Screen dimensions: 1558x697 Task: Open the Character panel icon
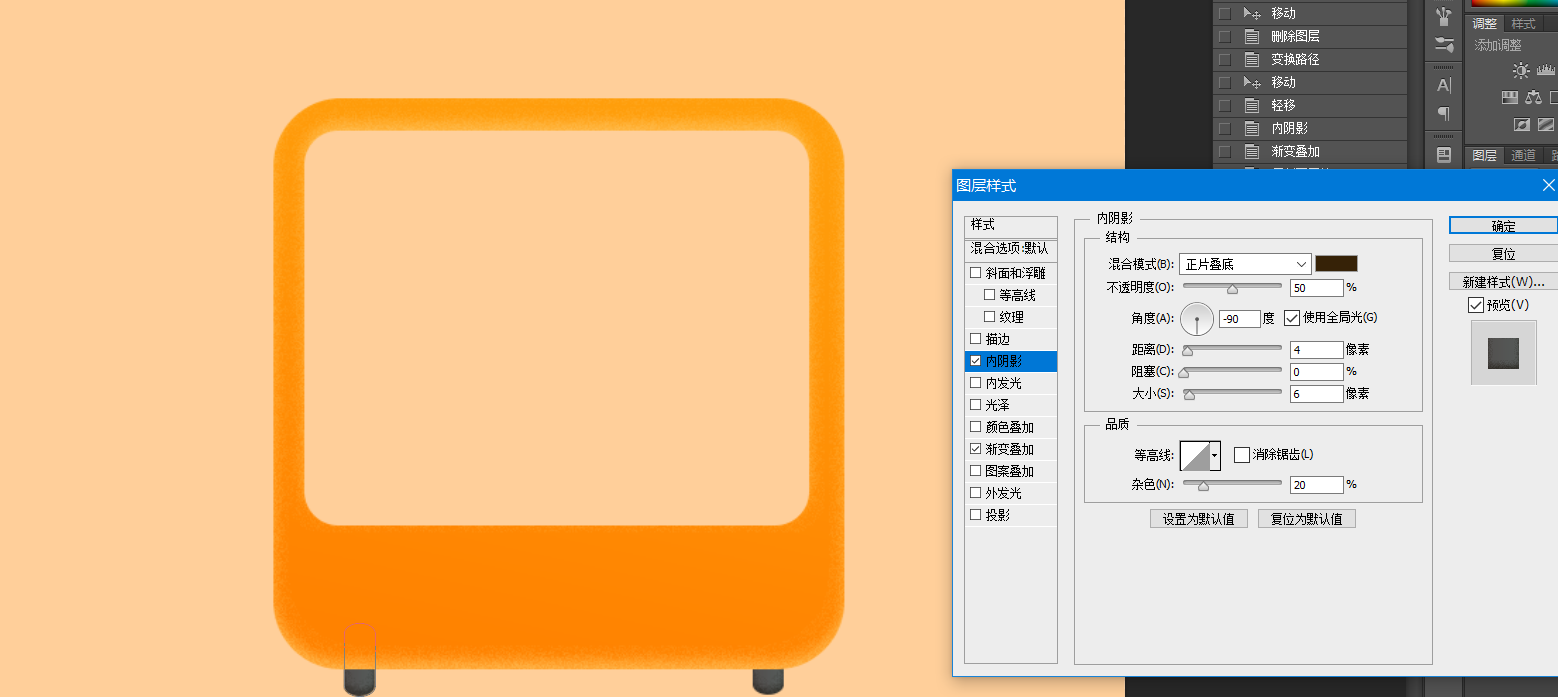pyautogui.click(x=1443, y=85)
